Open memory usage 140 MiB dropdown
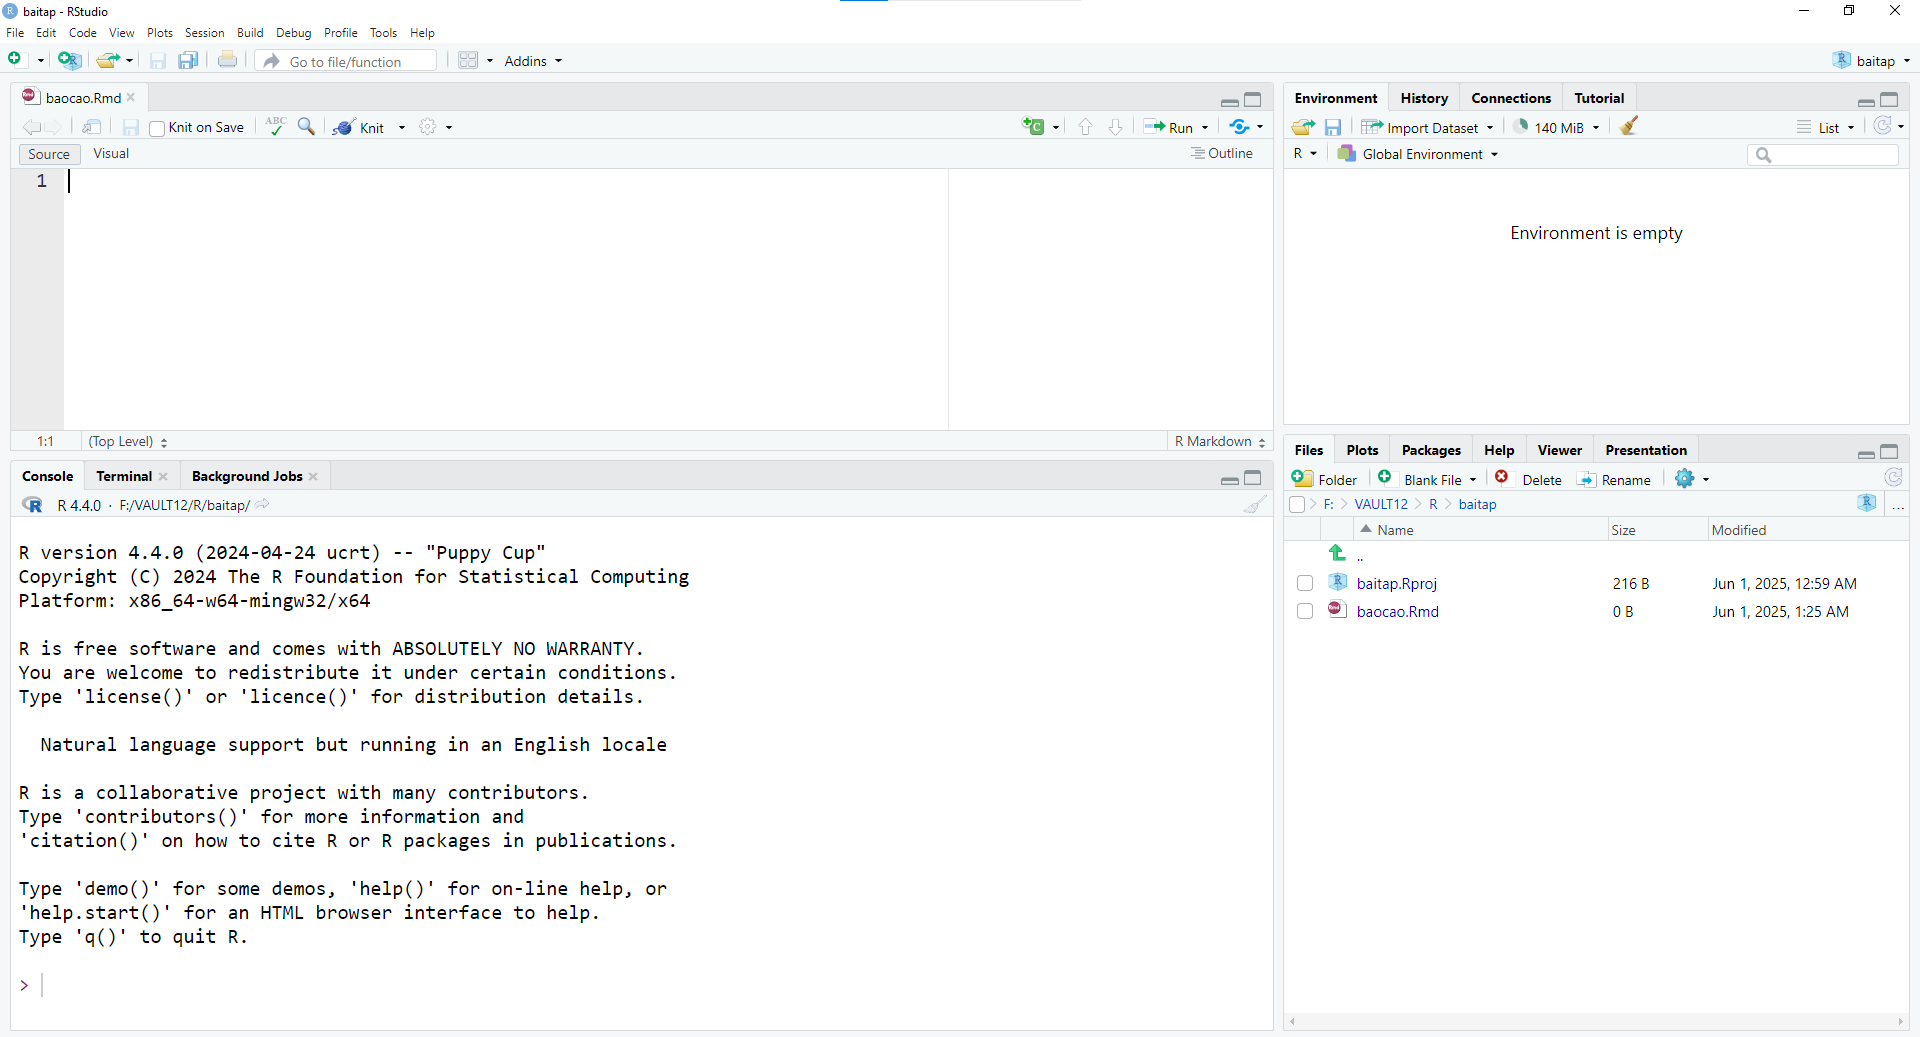Screen dimensions: 1920x1037 [x=1556, y=127]
